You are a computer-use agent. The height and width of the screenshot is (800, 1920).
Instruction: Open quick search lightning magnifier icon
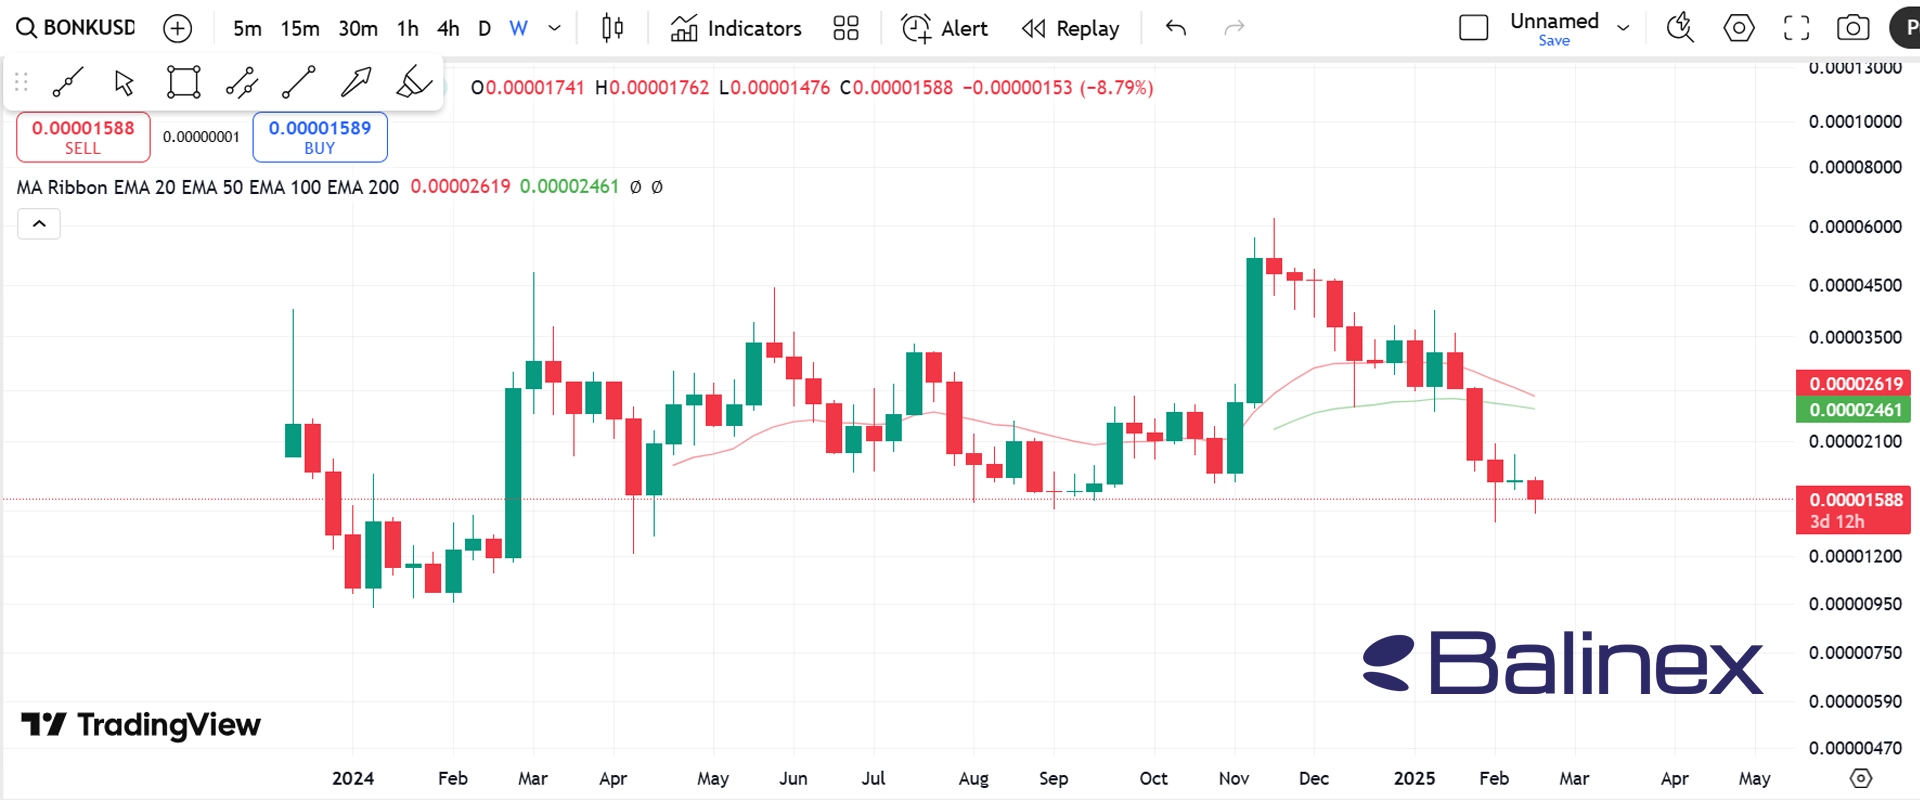point(1680,28)
